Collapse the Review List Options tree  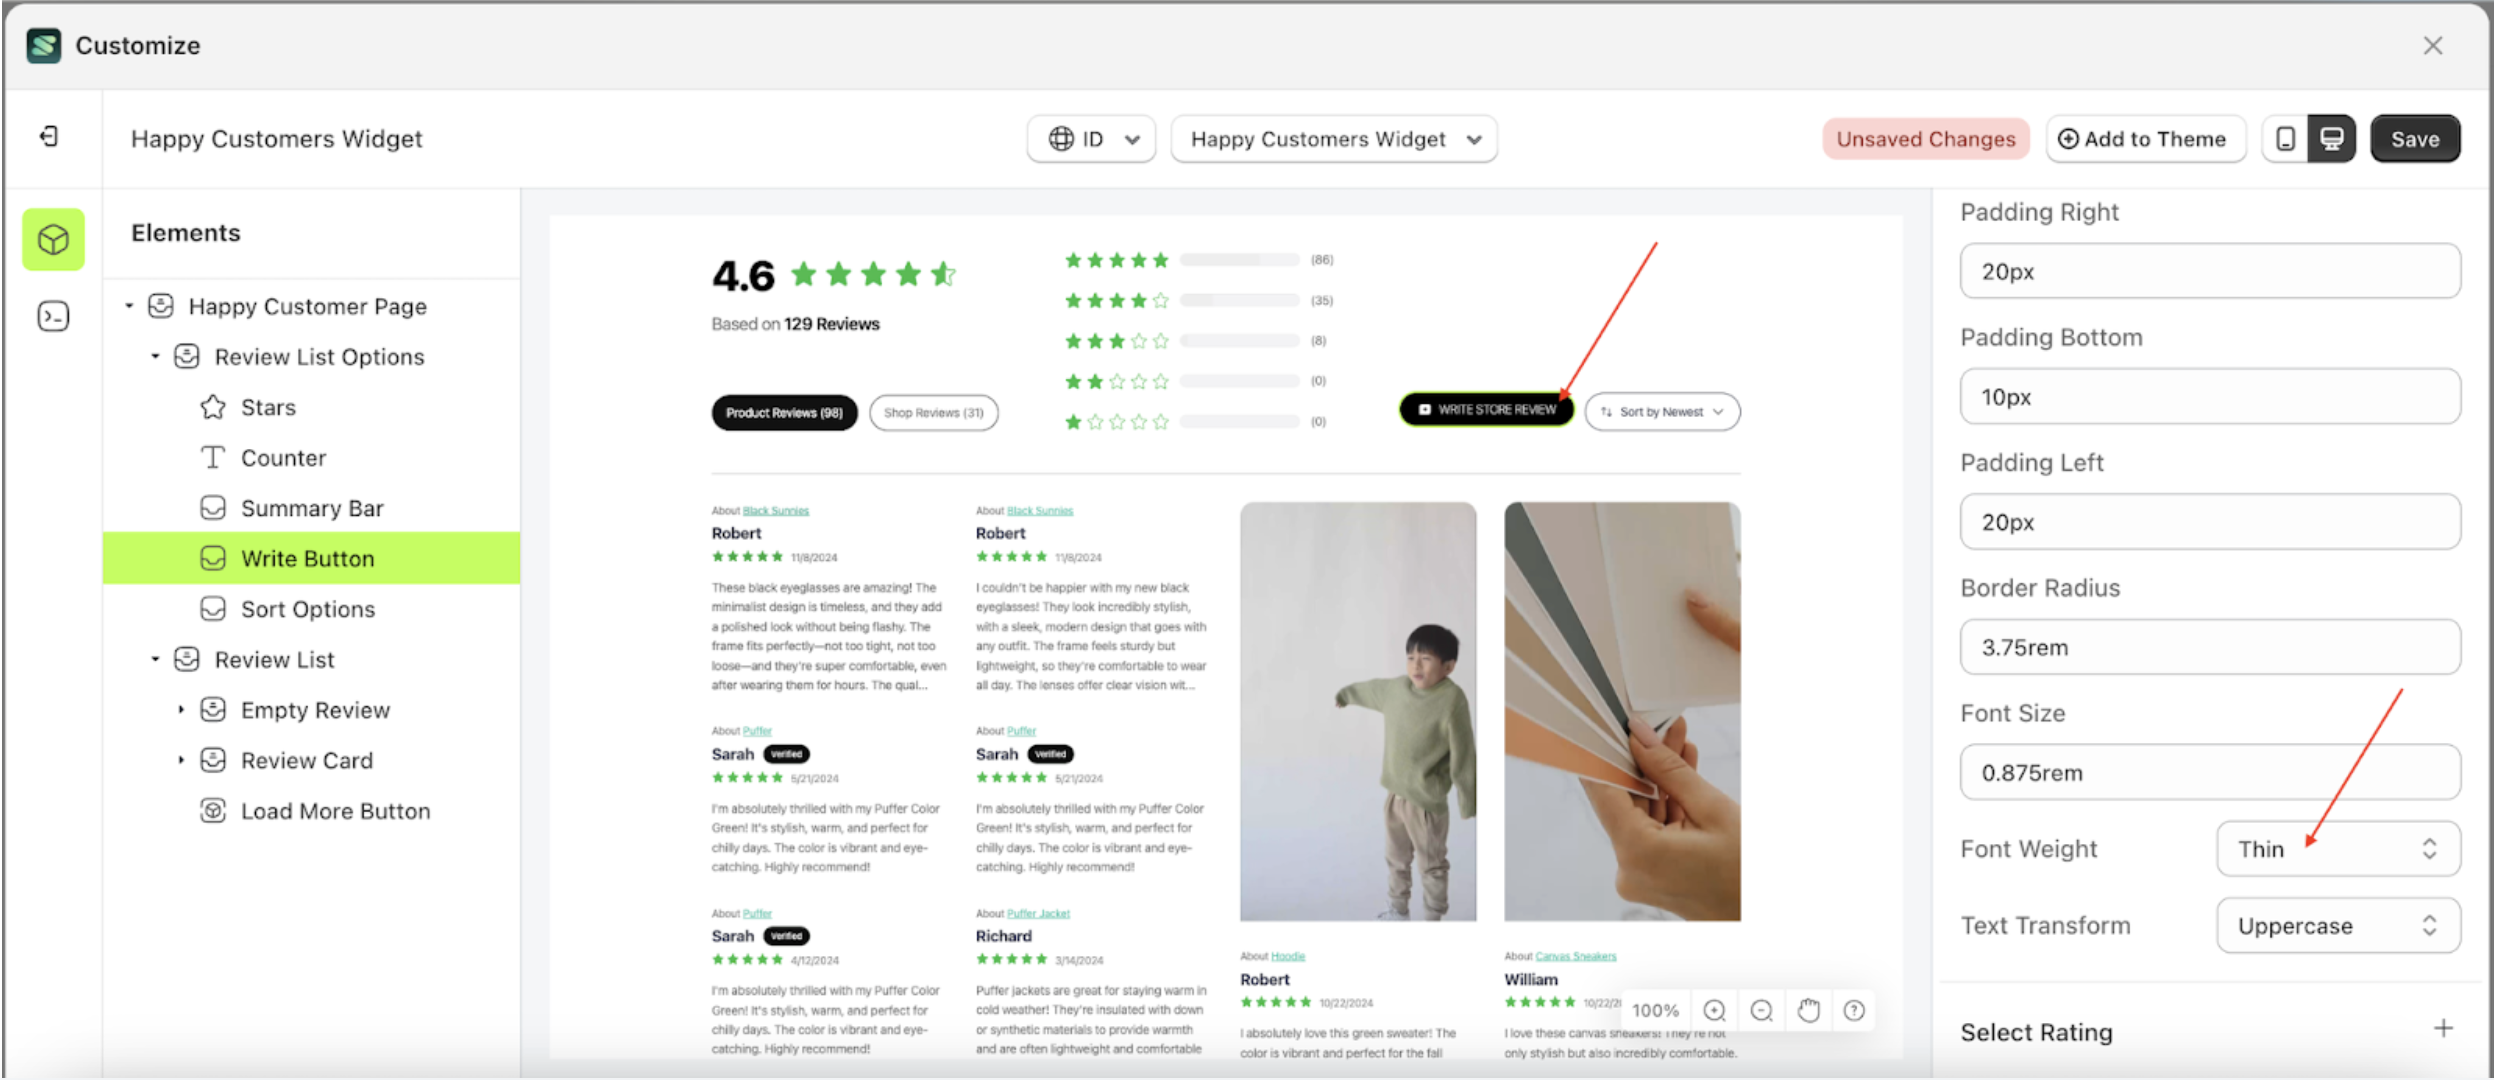pyautogui.click(x=156, y=356)
